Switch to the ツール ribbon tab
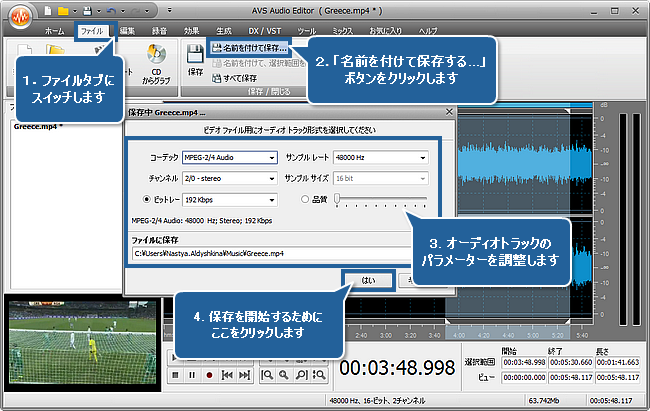The height and width of the screenshot is (411, 650). (307, 31)
